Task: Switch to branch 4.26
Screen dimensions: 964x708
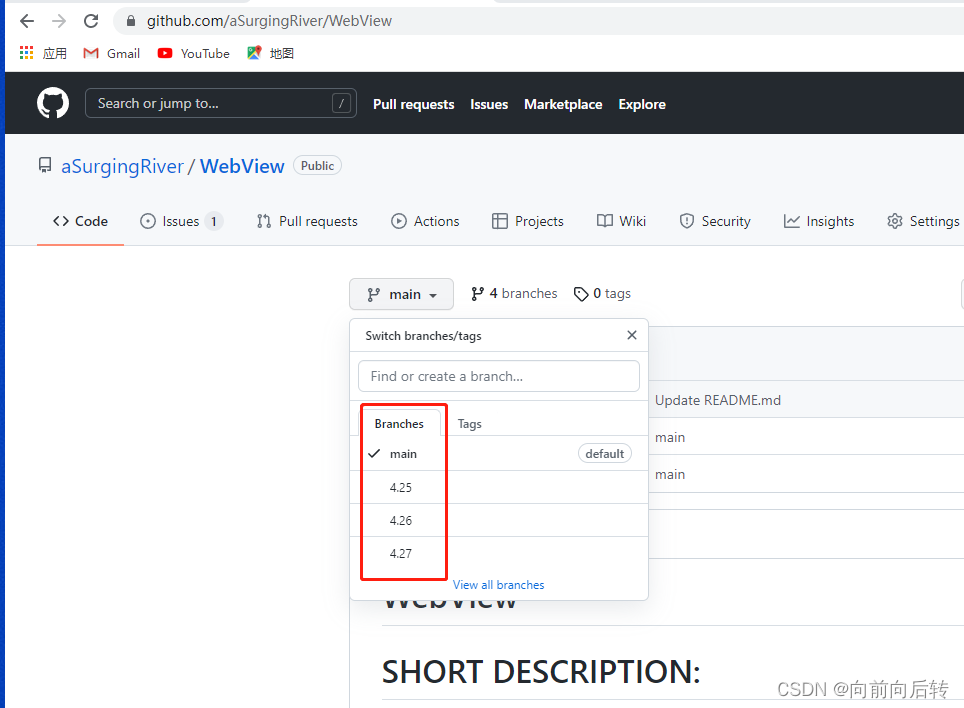Action: click(x=499, y=521)
